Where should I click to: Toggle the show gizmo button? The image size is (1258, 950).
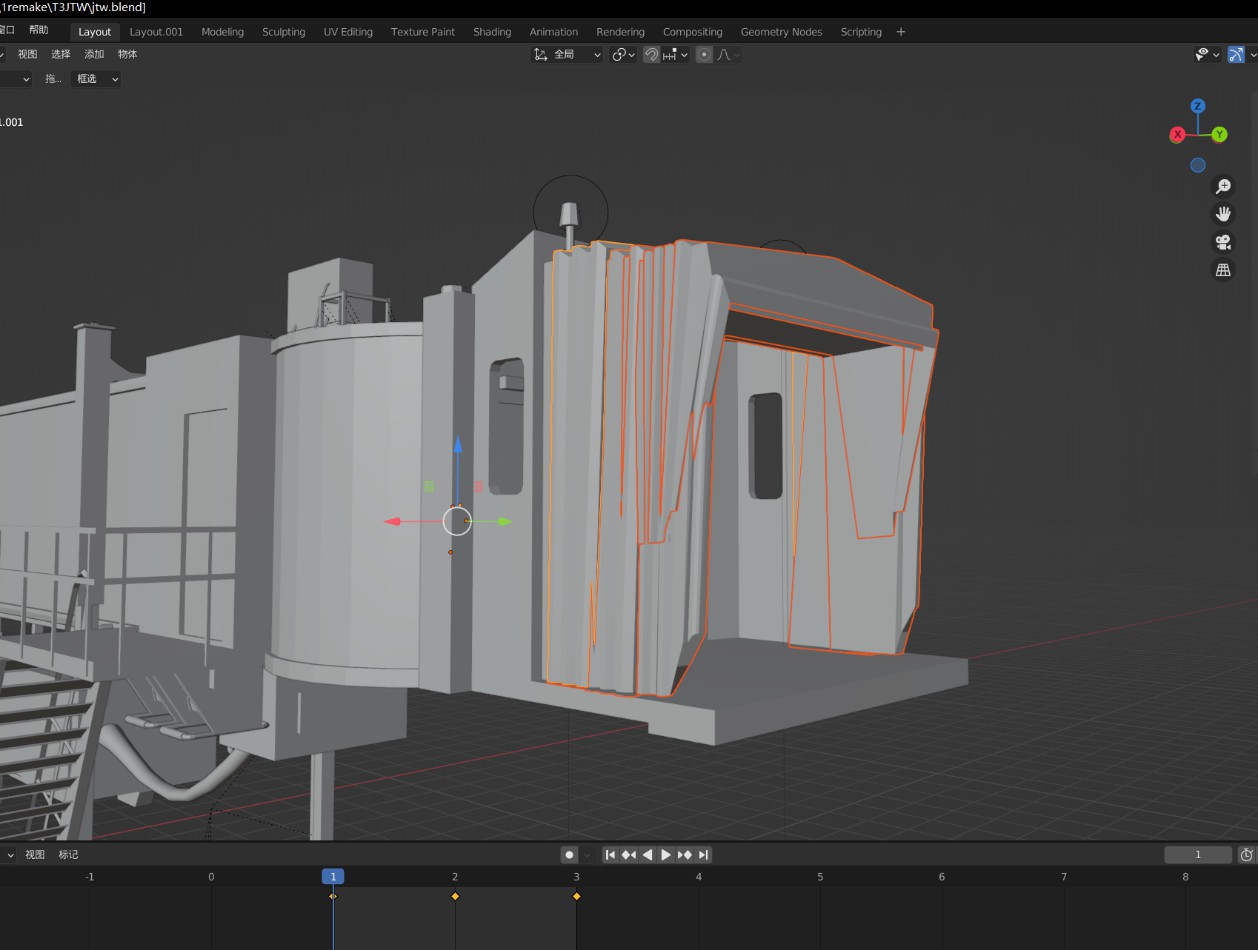point(1237,55)
